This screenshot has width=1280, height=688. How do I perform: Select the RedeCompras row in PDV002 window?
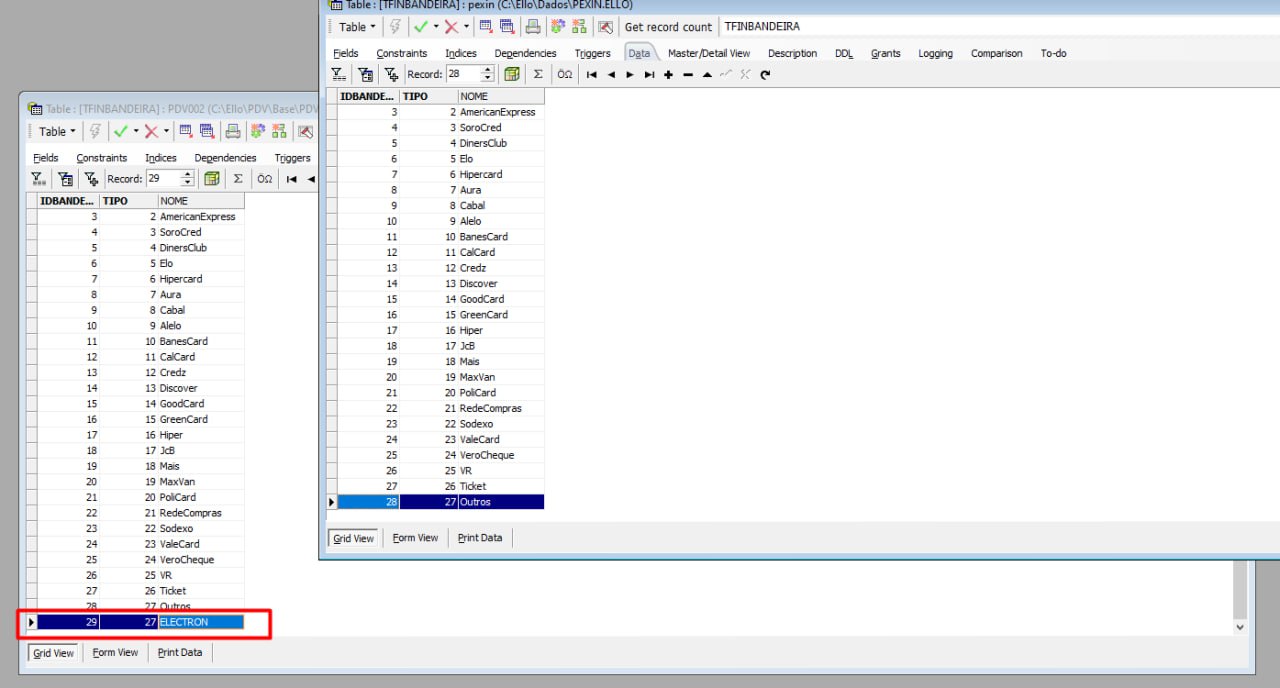(141, 513)
